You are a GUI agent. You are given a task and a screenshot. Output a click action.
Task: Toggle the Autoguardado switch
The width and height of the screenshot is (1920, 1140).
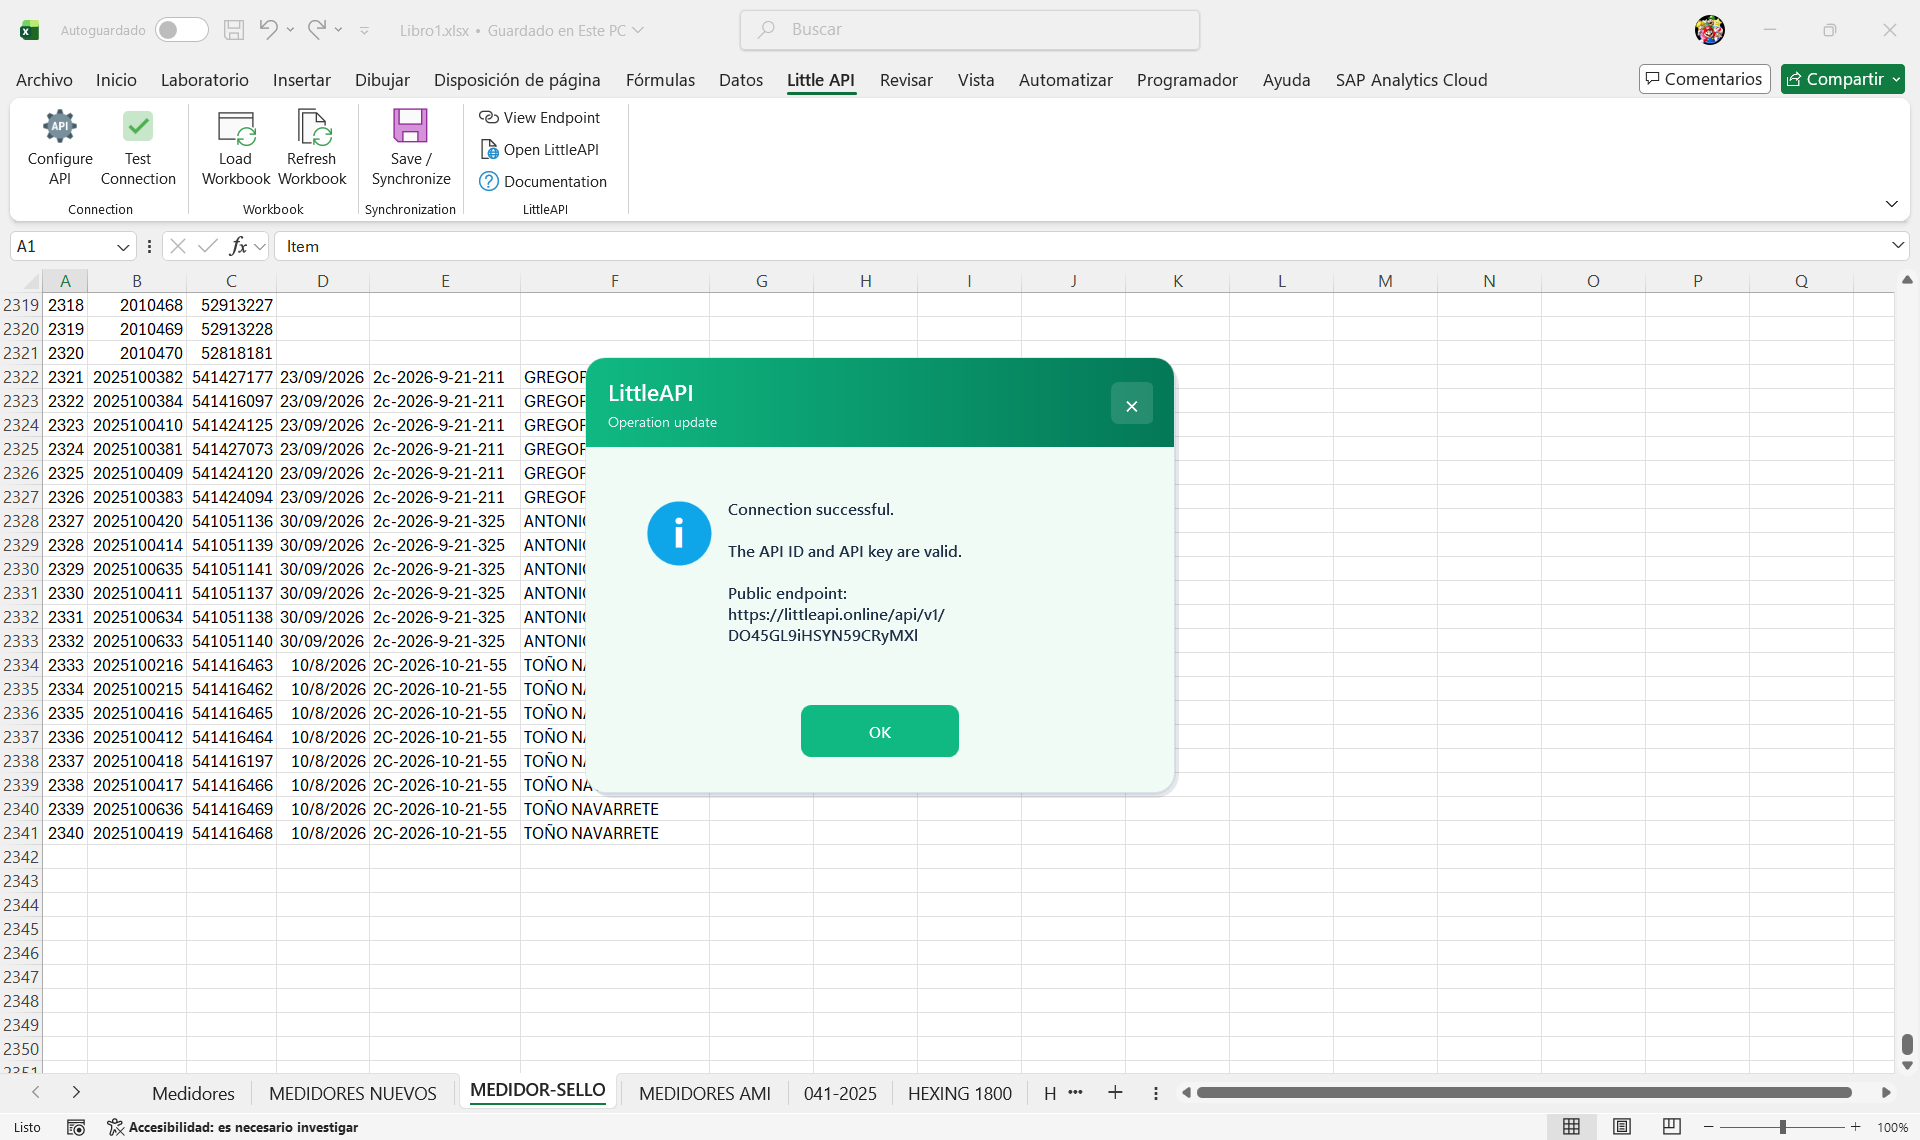181,30
